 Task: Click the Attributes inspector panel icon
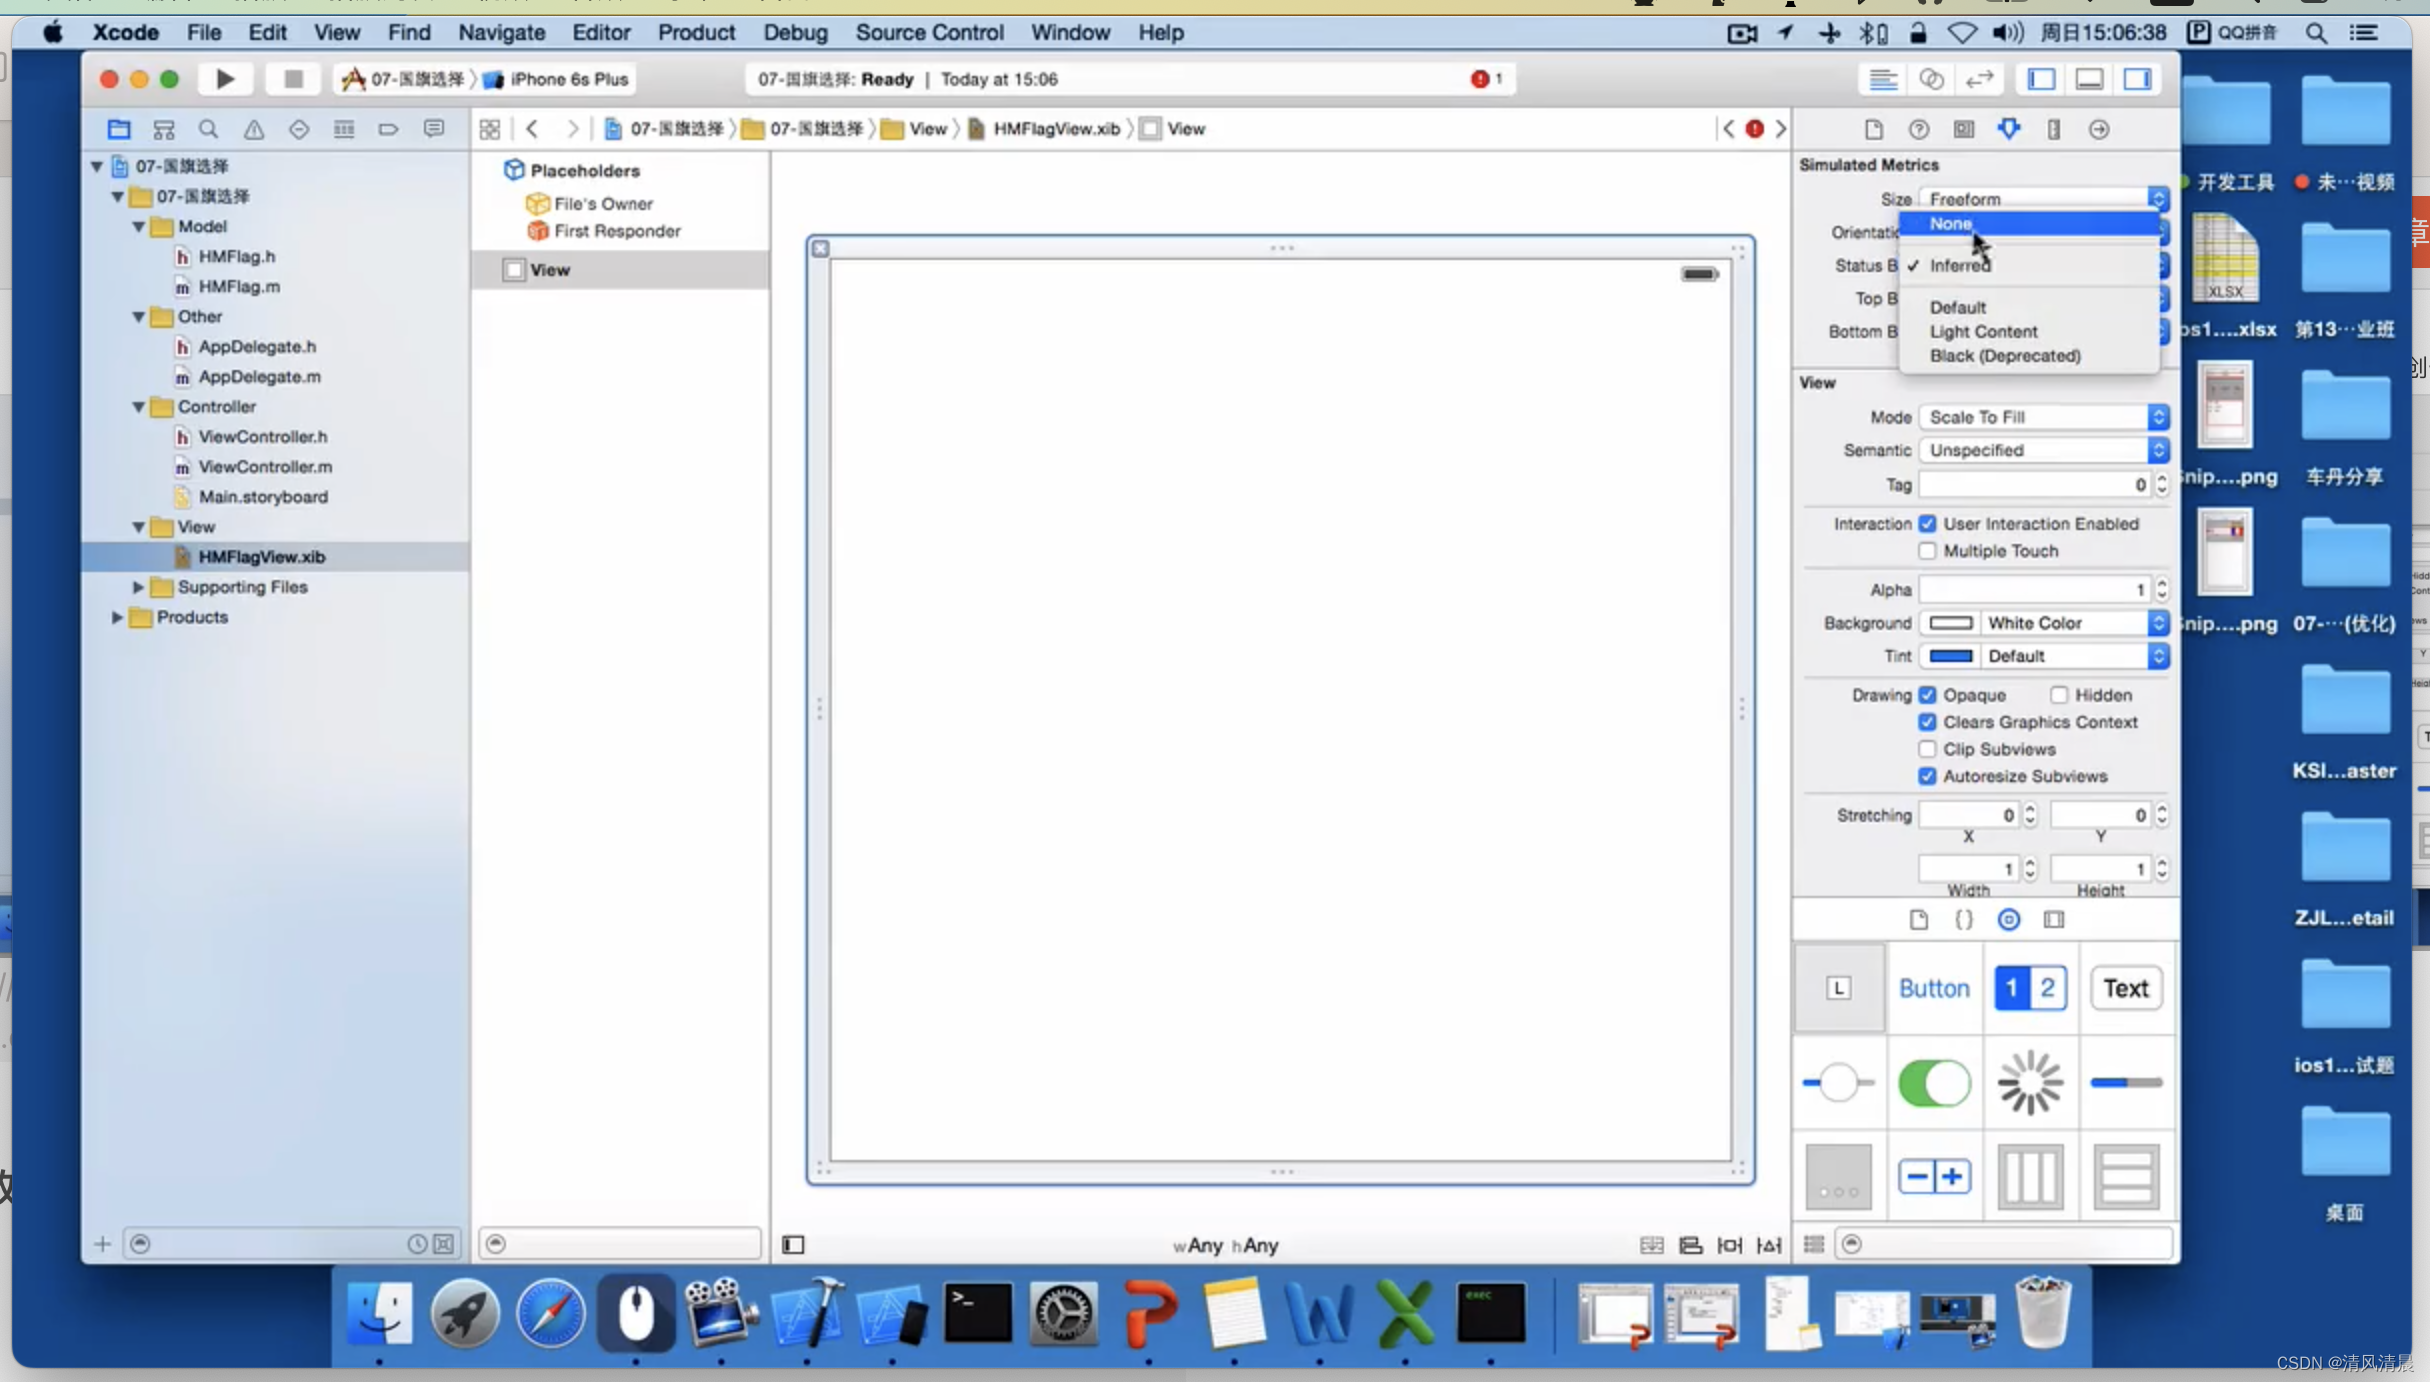[x=2009, y=129]
